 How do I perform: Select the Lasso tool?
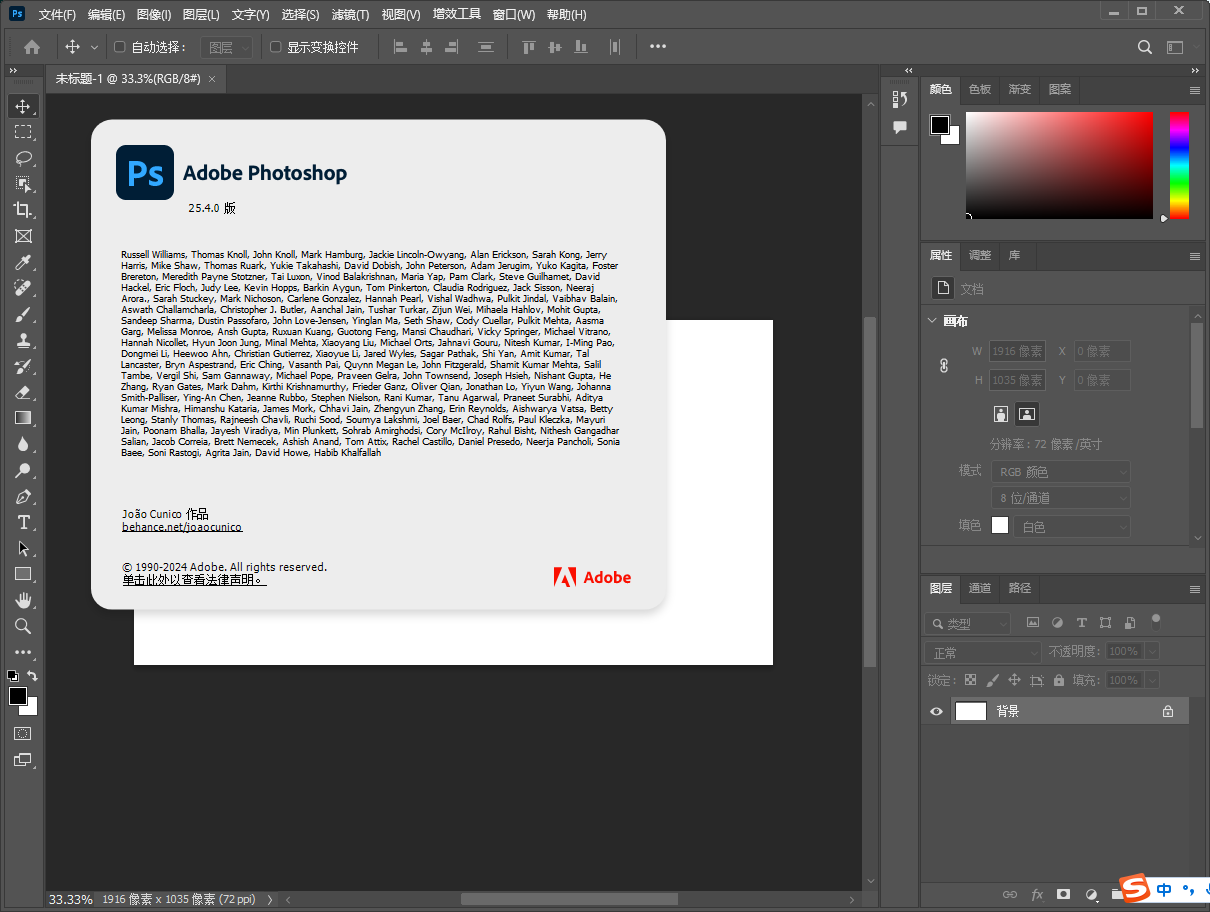pos(24,158)
